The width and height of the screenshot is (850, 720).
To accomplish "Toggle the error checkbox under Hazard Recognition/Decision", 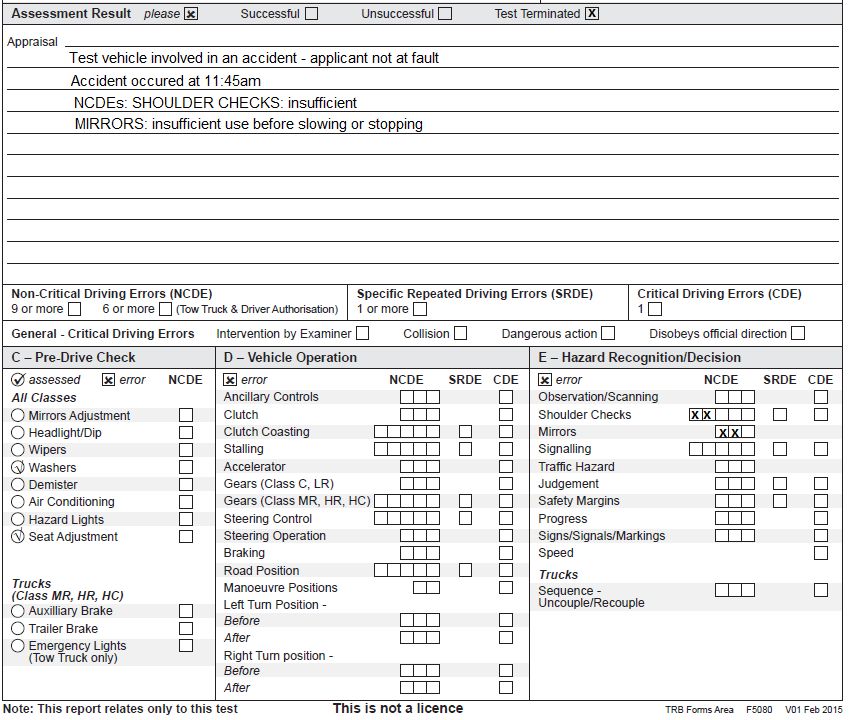I will 545,380.
